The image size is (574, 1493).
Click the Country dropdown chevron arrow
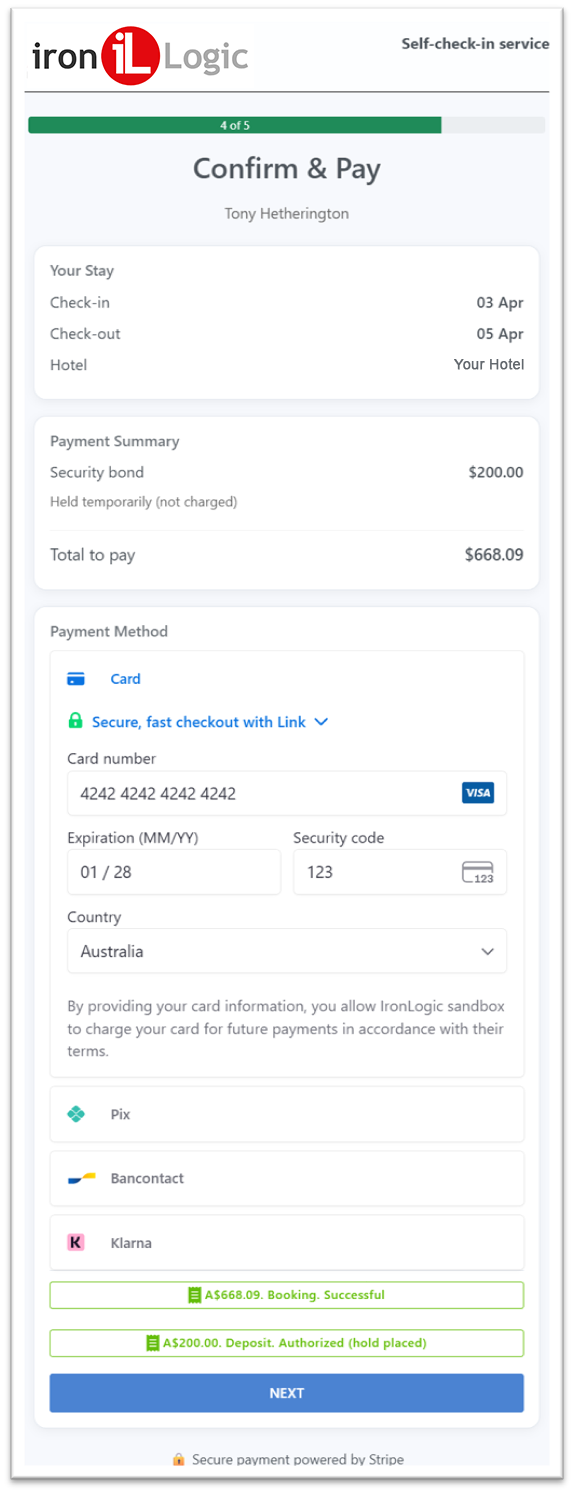488,951
